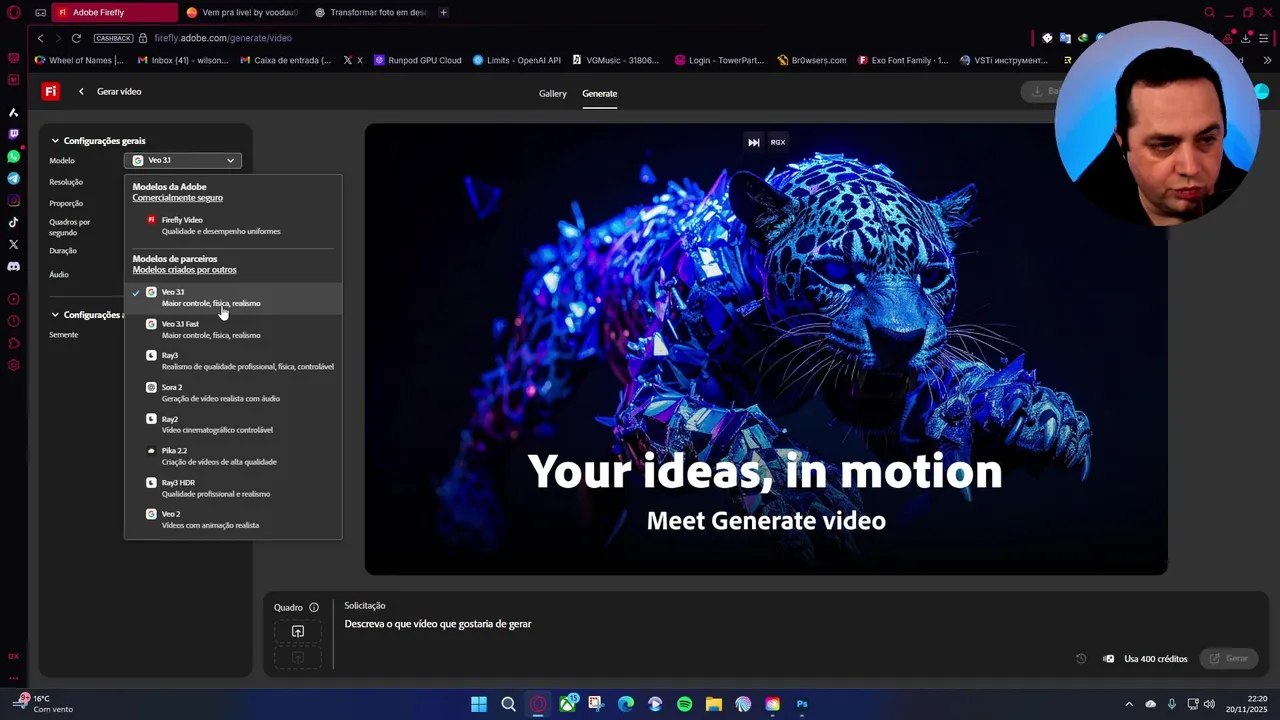
Task: Open a new browser tab
Action: coord(443,13)
